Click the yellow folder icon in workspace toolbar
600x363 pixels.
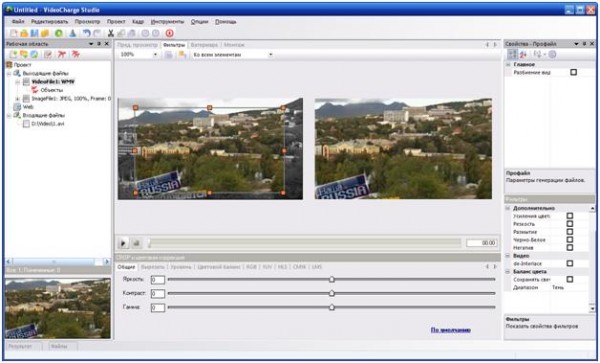(24, 54)
